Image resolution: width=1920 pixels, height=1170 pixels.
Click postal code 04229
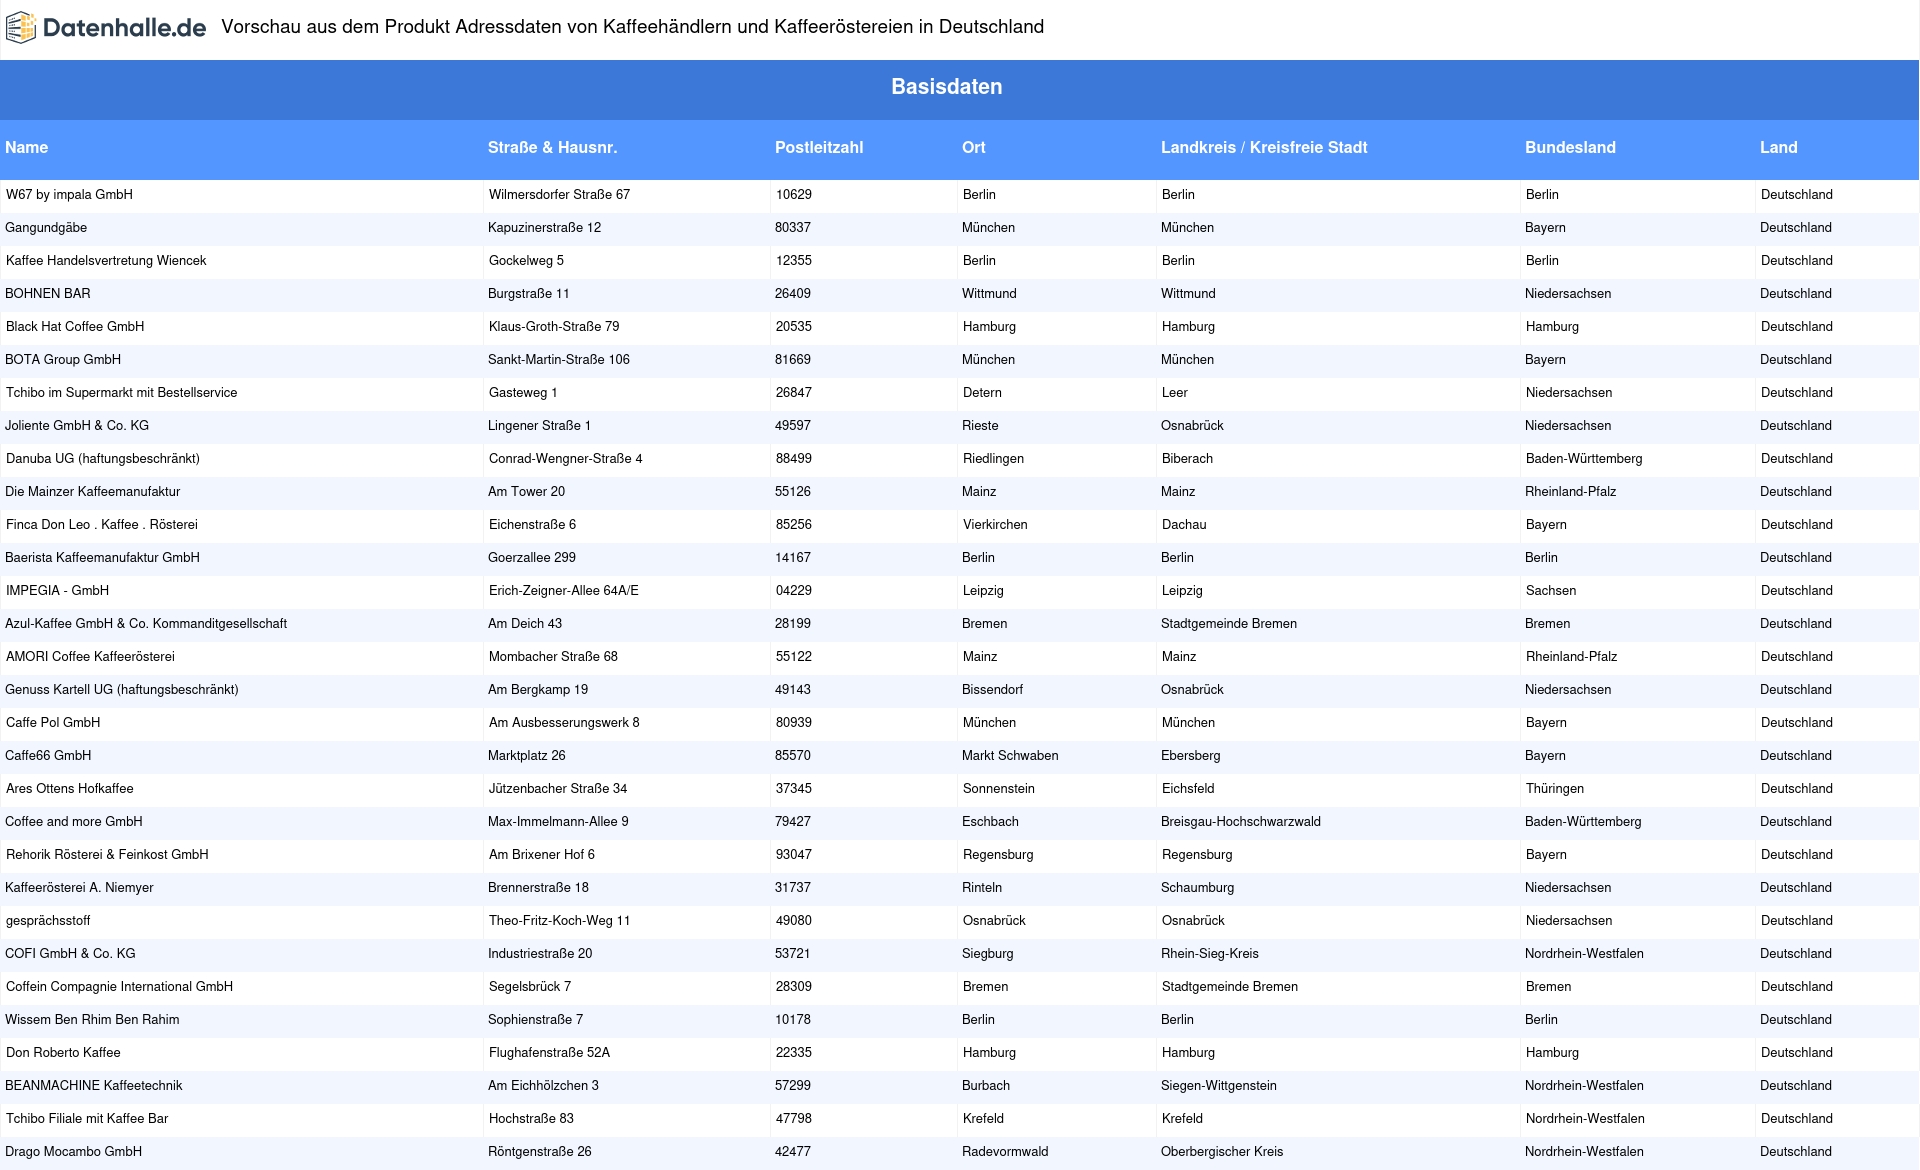tap(794, 591)
